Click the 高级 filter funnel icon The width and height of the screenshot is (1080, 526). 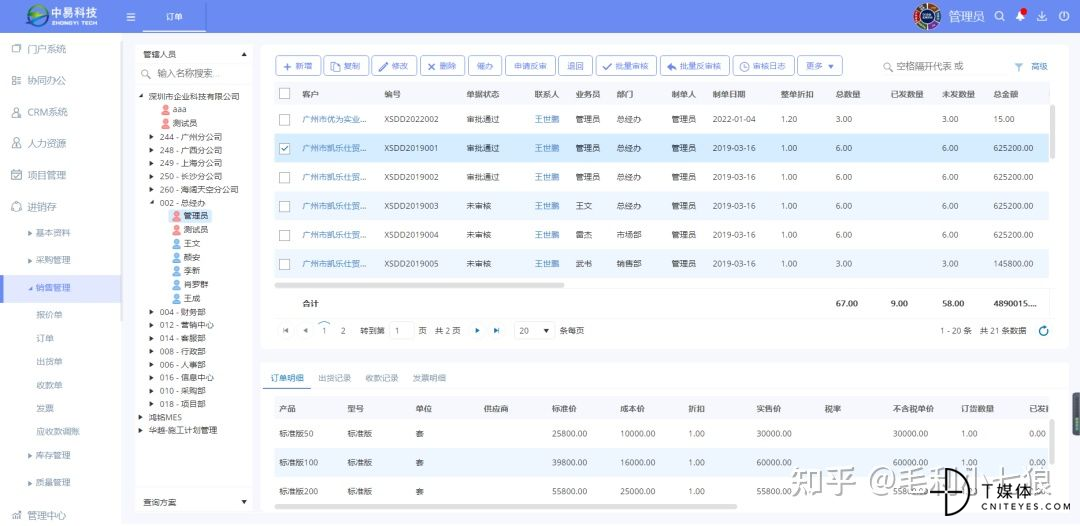(x=1019, y=67)
